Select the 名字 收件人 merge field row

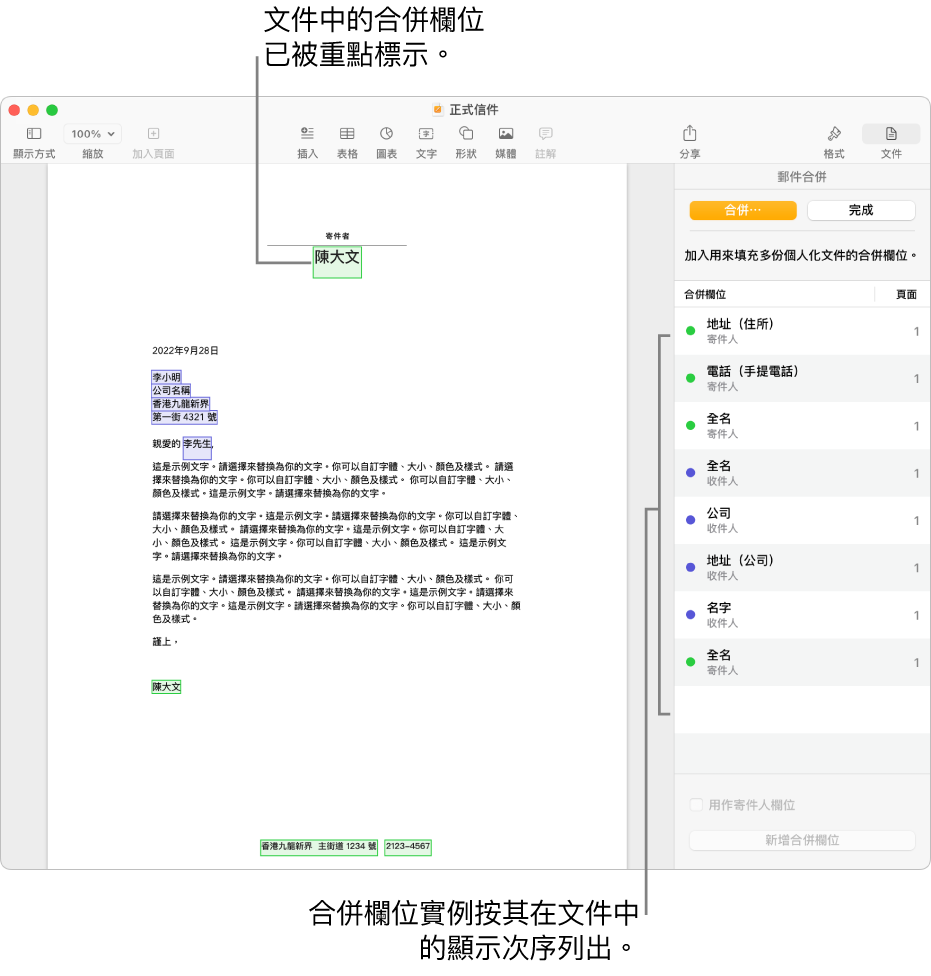tap(802, 615)
